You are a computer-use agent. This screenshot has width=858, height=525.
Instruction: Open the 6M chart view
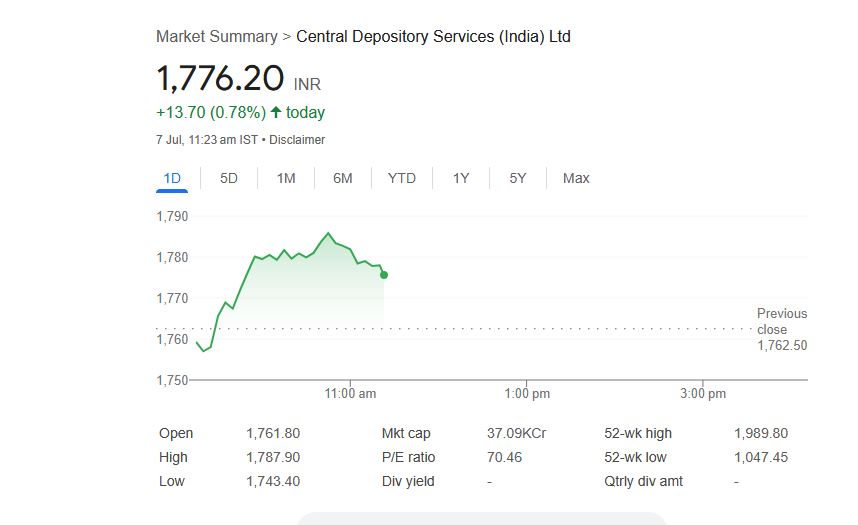[343, 178]
